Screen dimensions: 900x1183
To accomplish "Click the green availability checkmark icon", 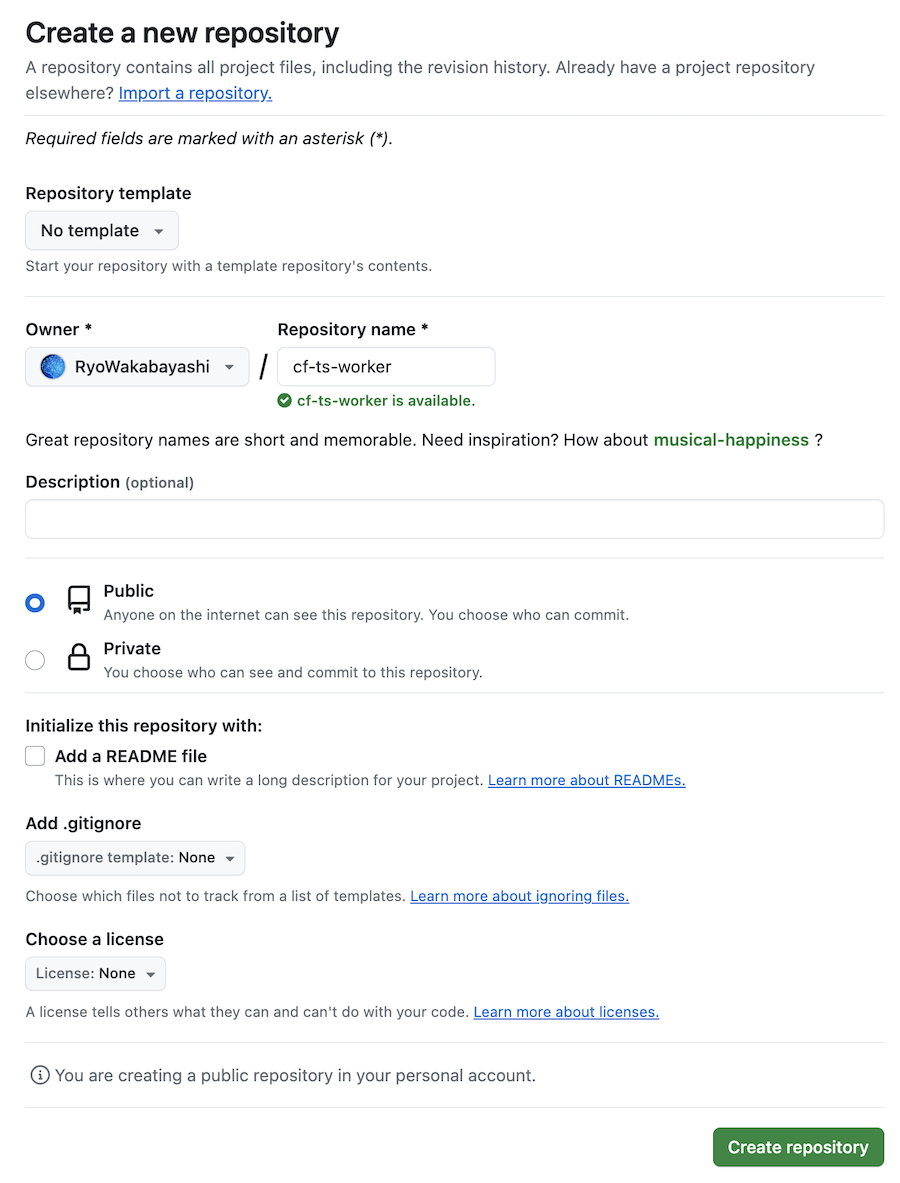I will [x=285, y=401].
